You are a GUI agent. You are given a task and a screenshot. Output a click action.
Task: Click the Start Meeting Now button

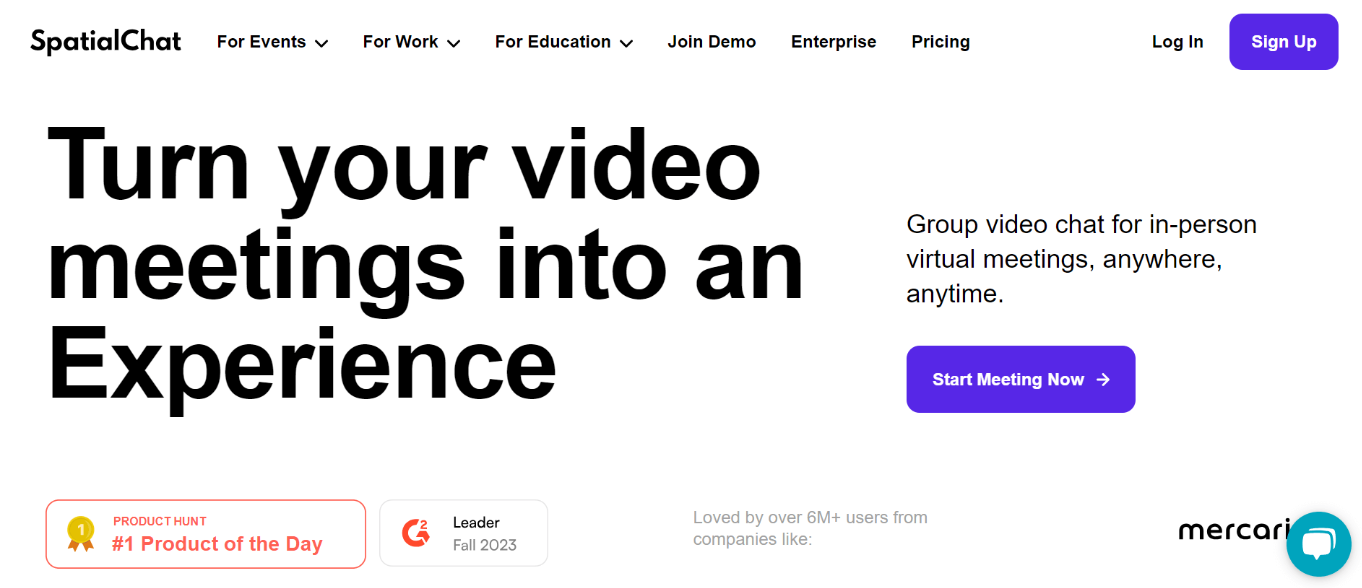click(x=1021, y=379)
